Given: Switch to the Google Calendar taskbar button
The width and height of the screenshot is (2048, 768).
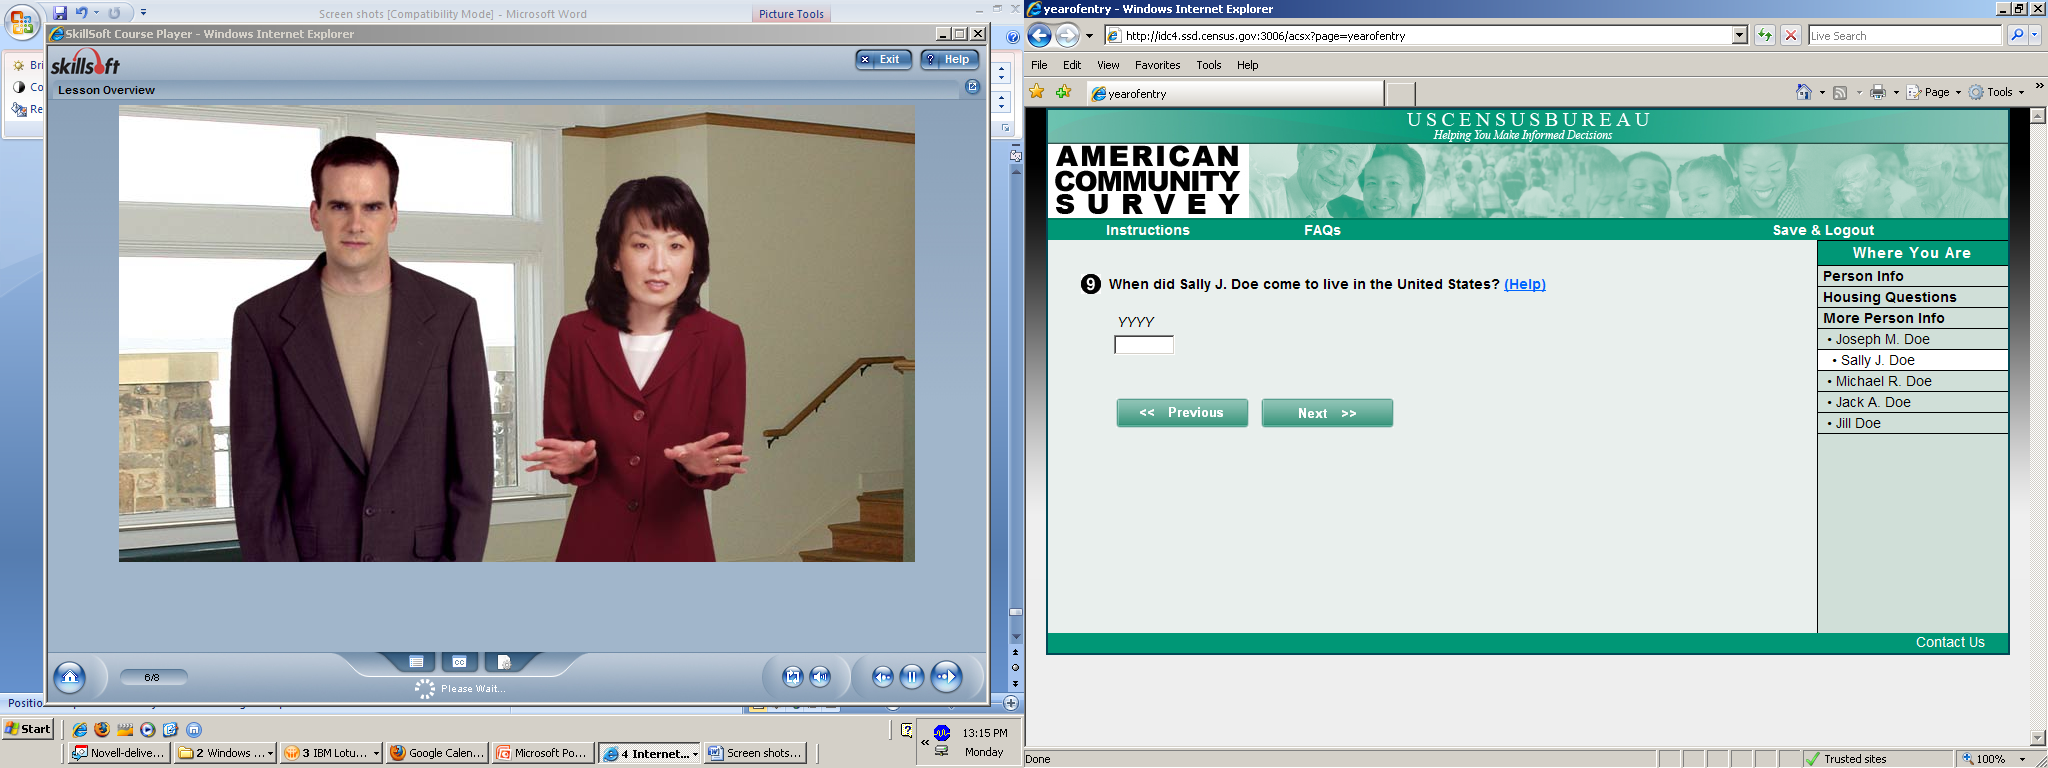Looking at the screenshot, I should [437, 753].
